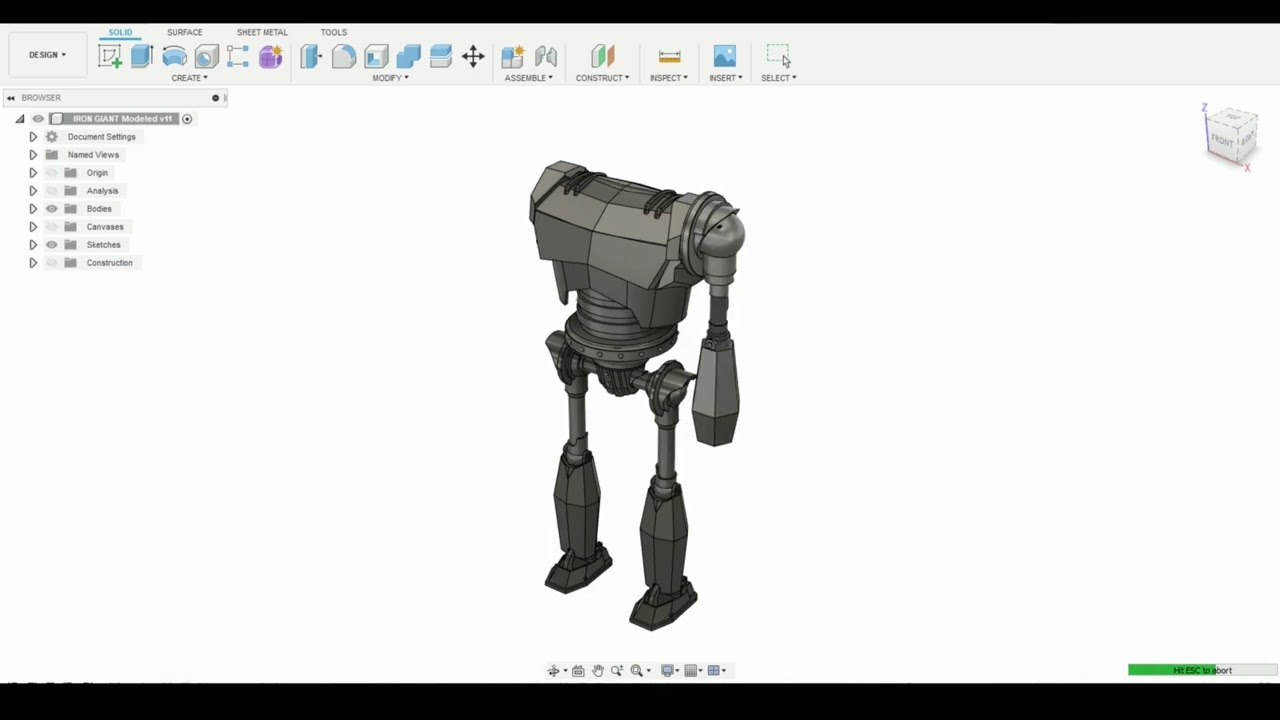Select the Offset Face tool
1280x720 pixels.
pyautogui.click(x=441, y=56)
